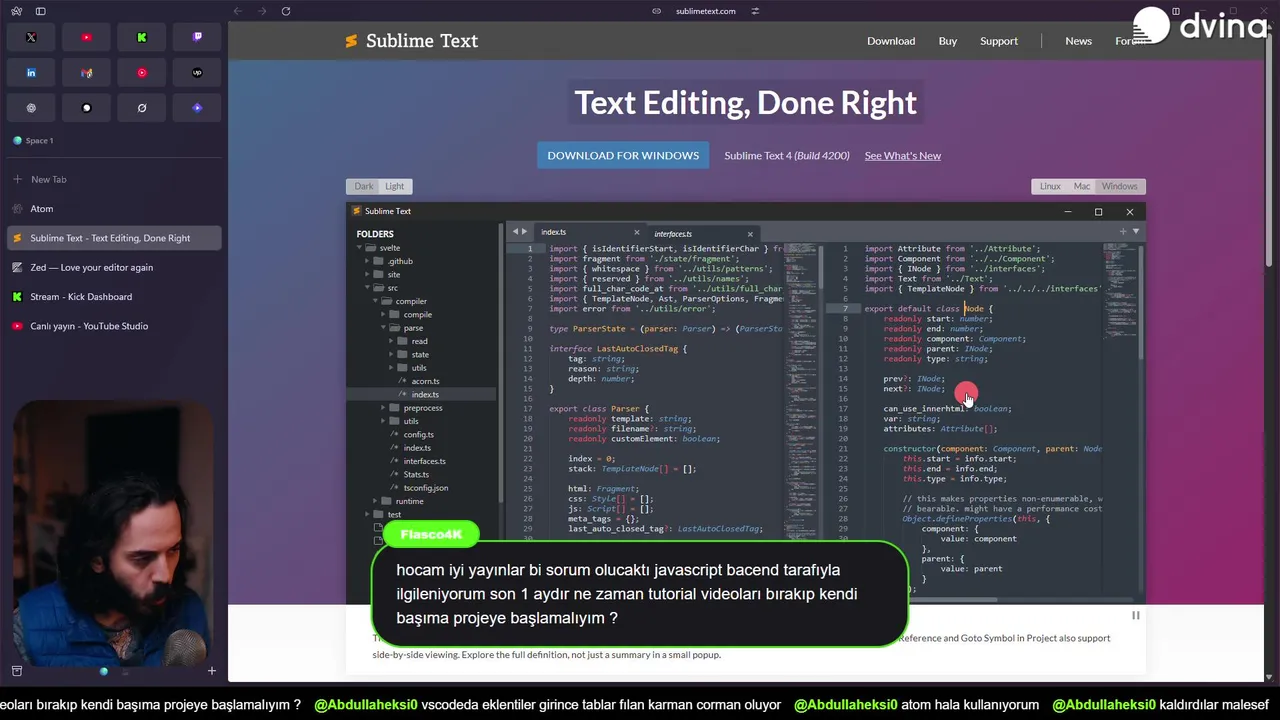Open the ChatGPT pinned tab
The width and height of the screenshot is (1280, 720).
click(x=31, y=108)
